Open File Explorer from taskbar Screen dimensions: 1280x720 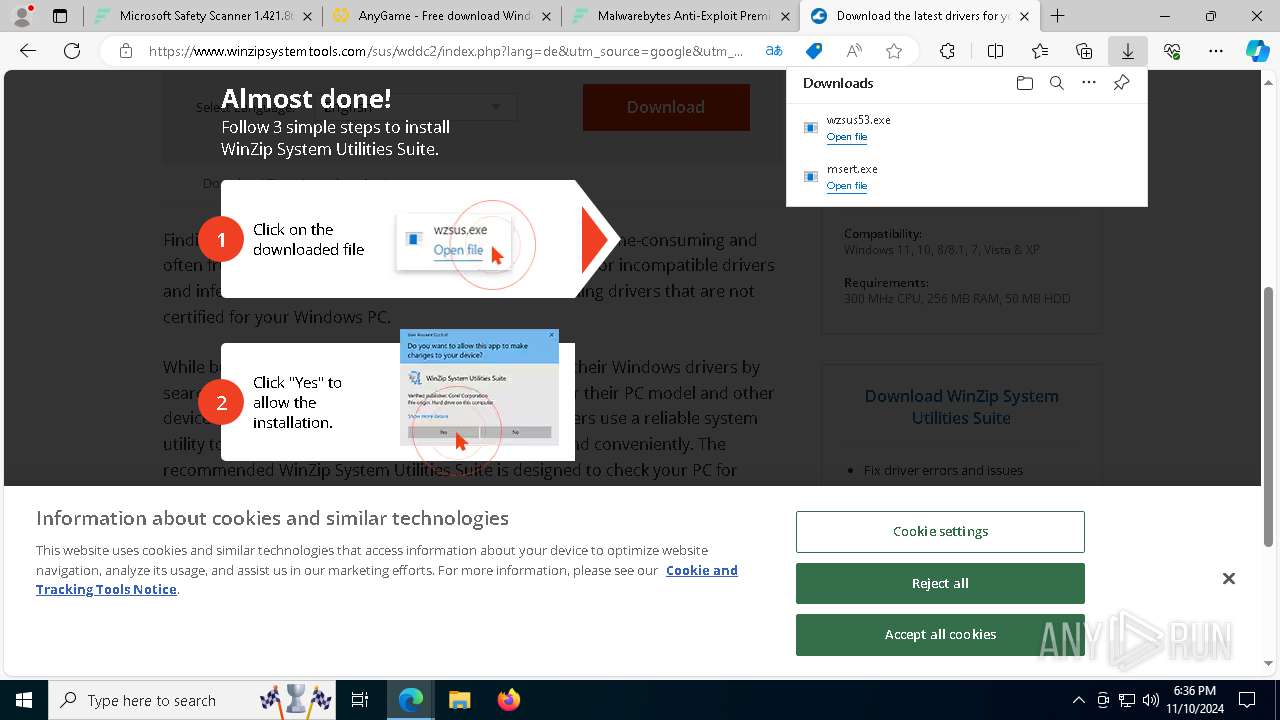click(x=460, y=700)
